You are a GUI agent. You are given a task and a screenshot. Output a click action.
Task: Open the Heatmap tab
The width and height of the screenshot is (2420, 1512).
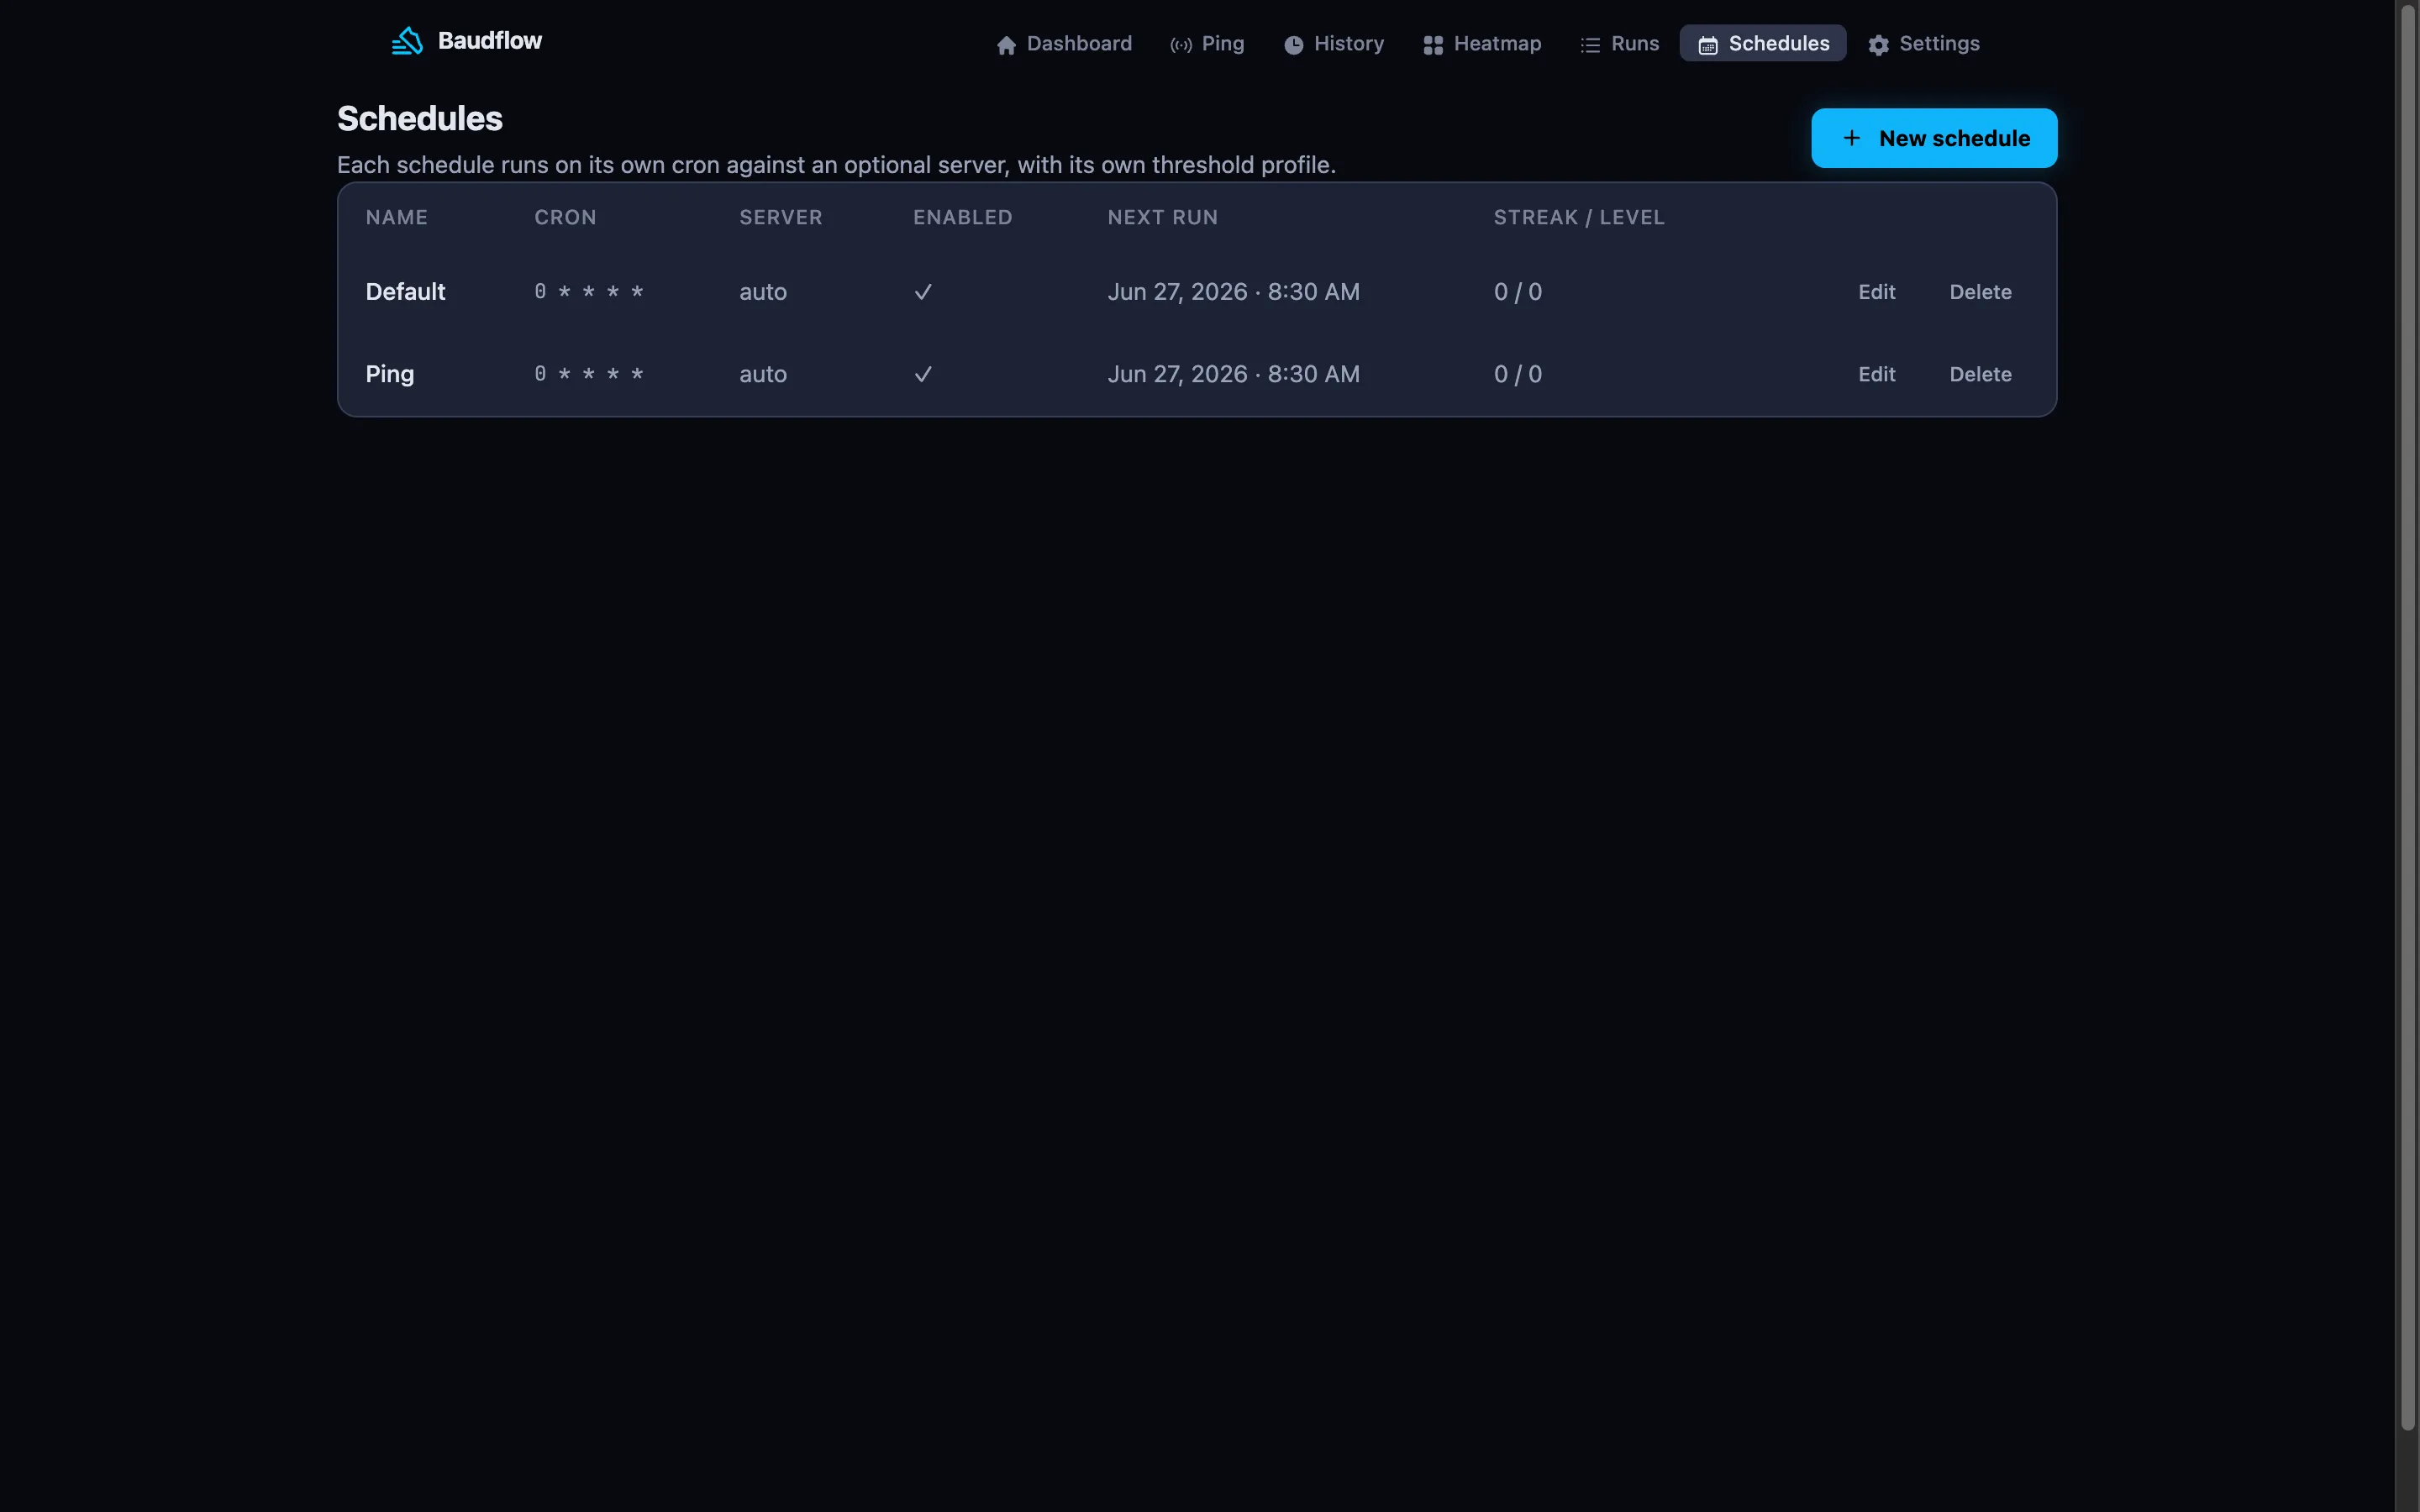1482,44
